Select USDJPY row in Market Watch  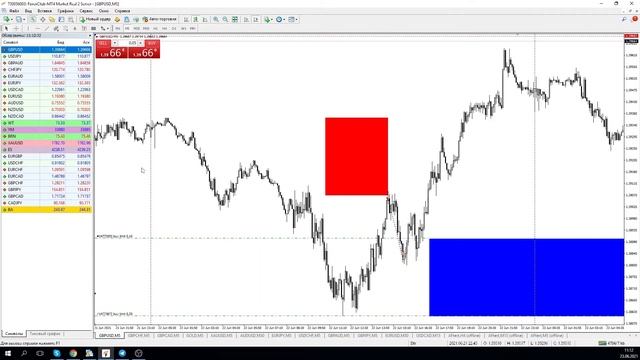point(47,56)
